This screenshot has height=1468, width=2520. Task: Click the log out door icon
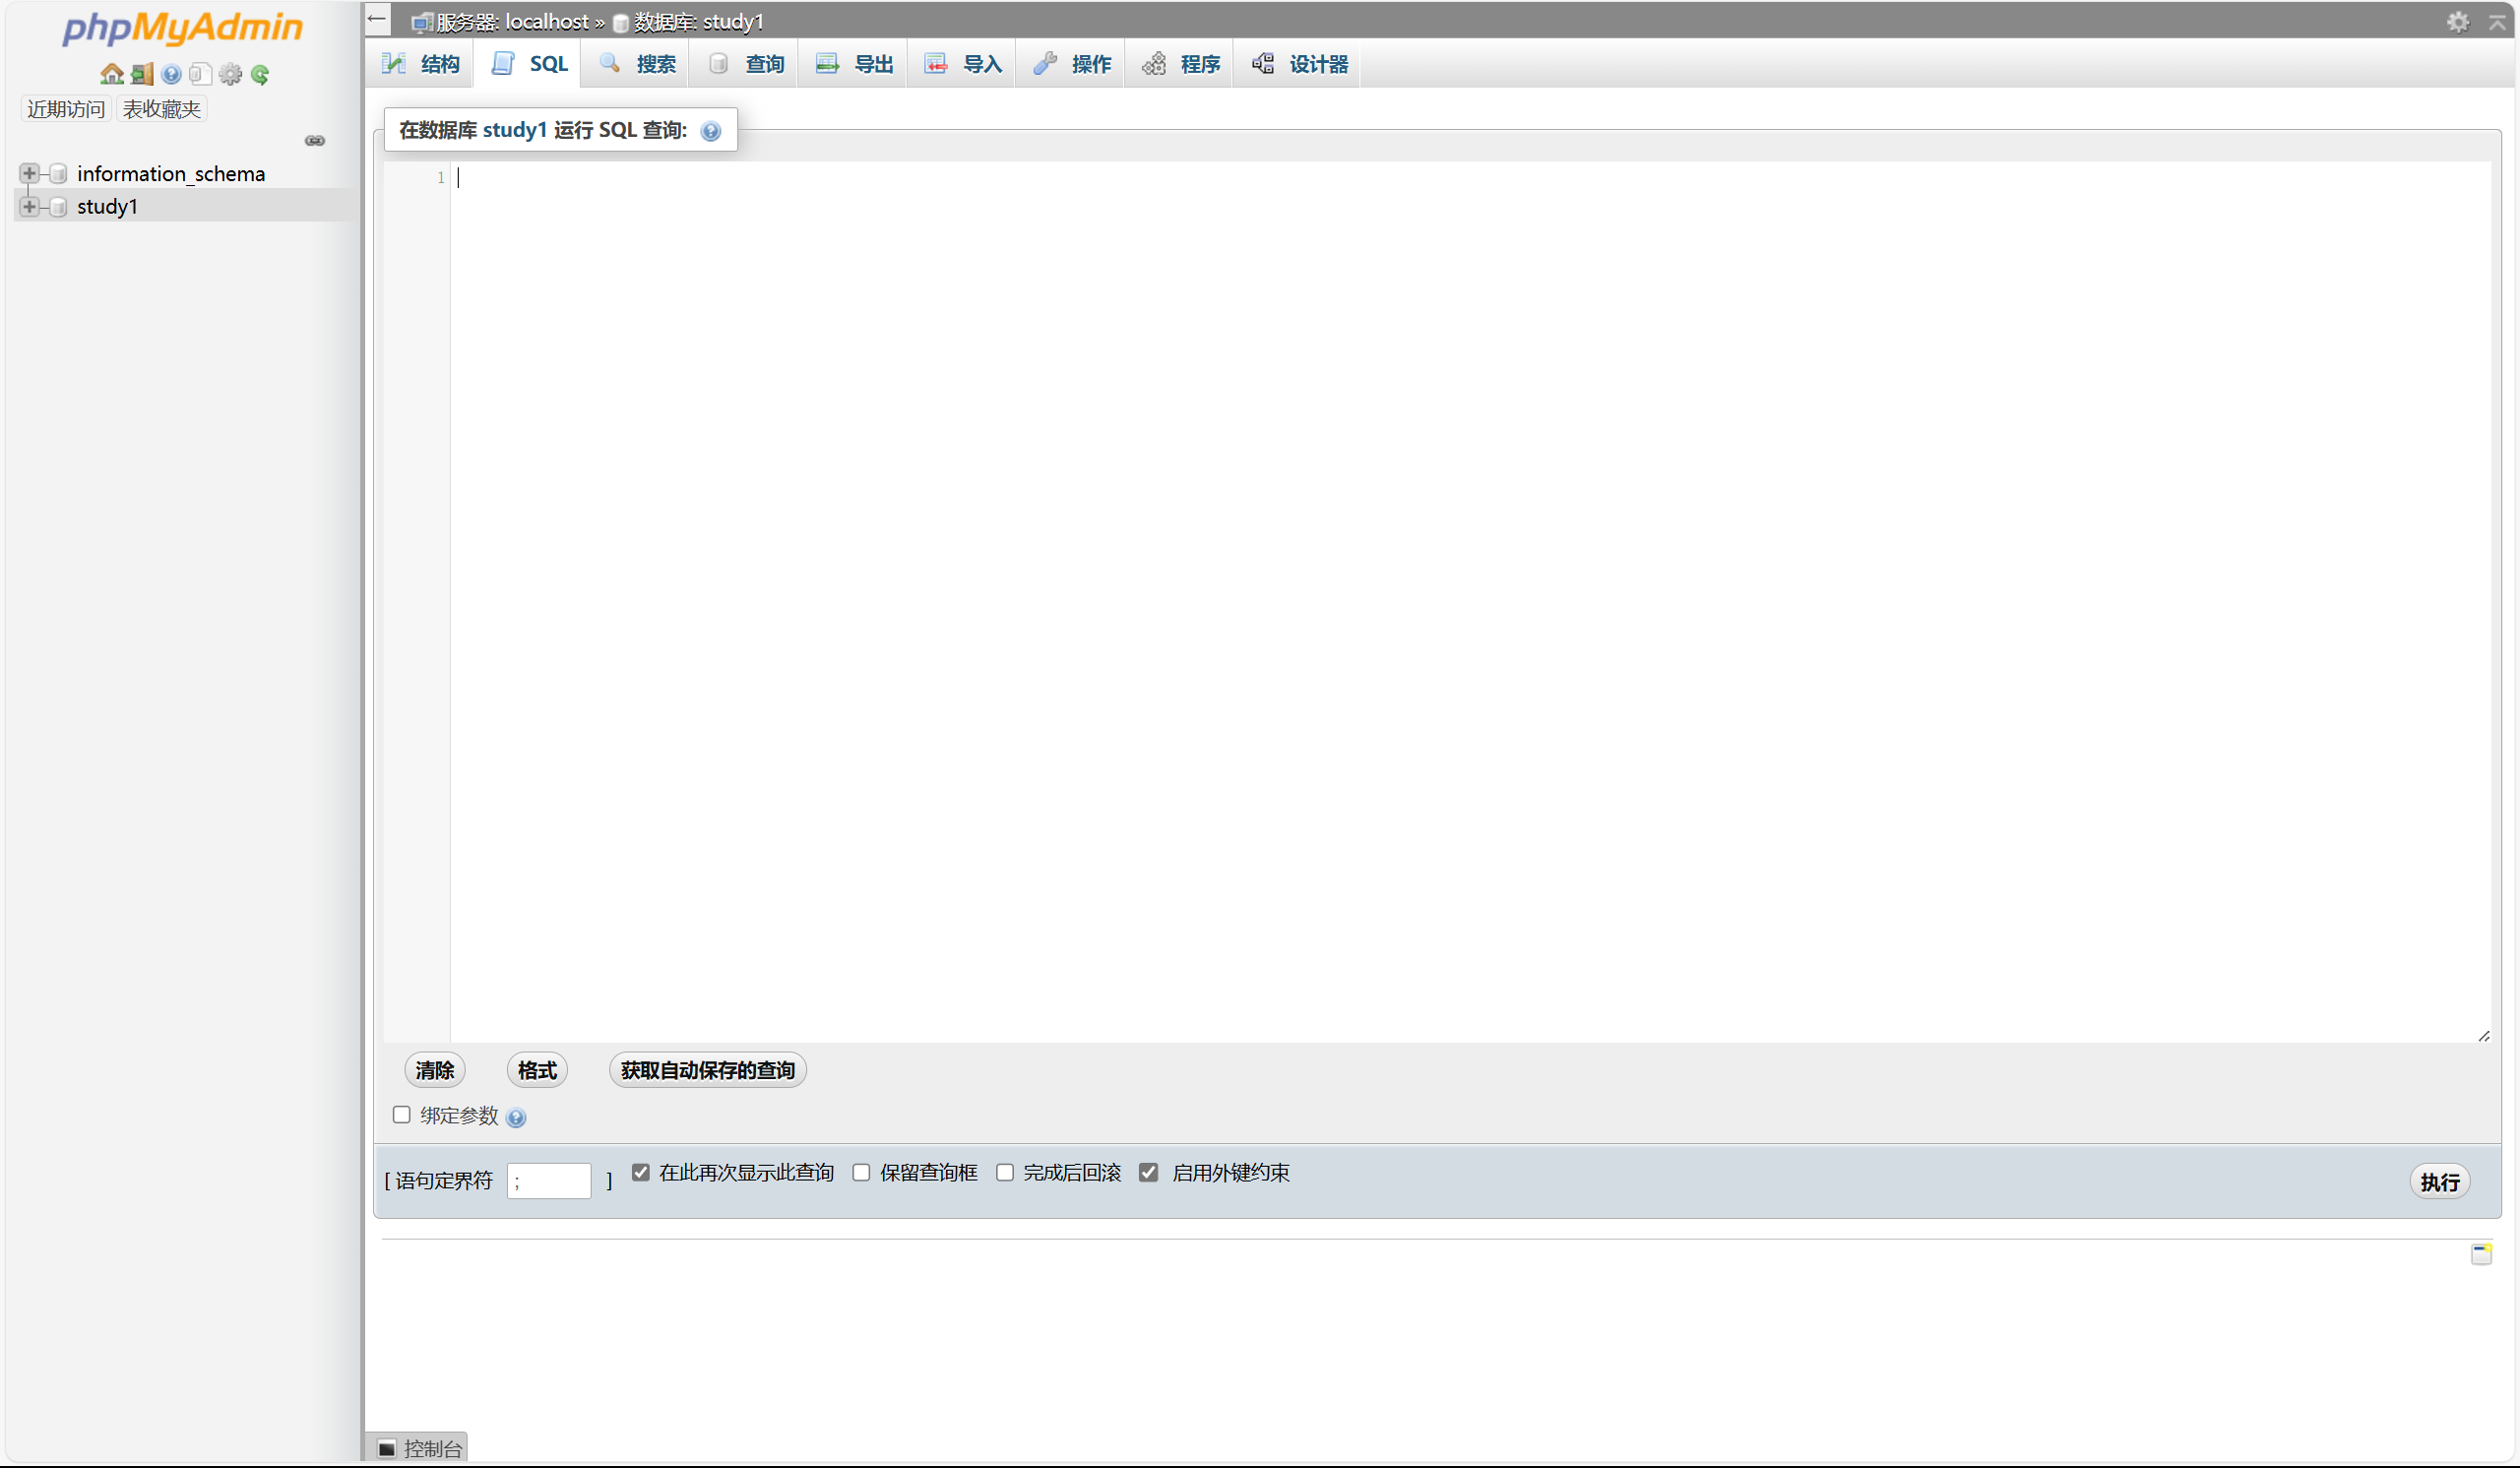click(142, 74)
